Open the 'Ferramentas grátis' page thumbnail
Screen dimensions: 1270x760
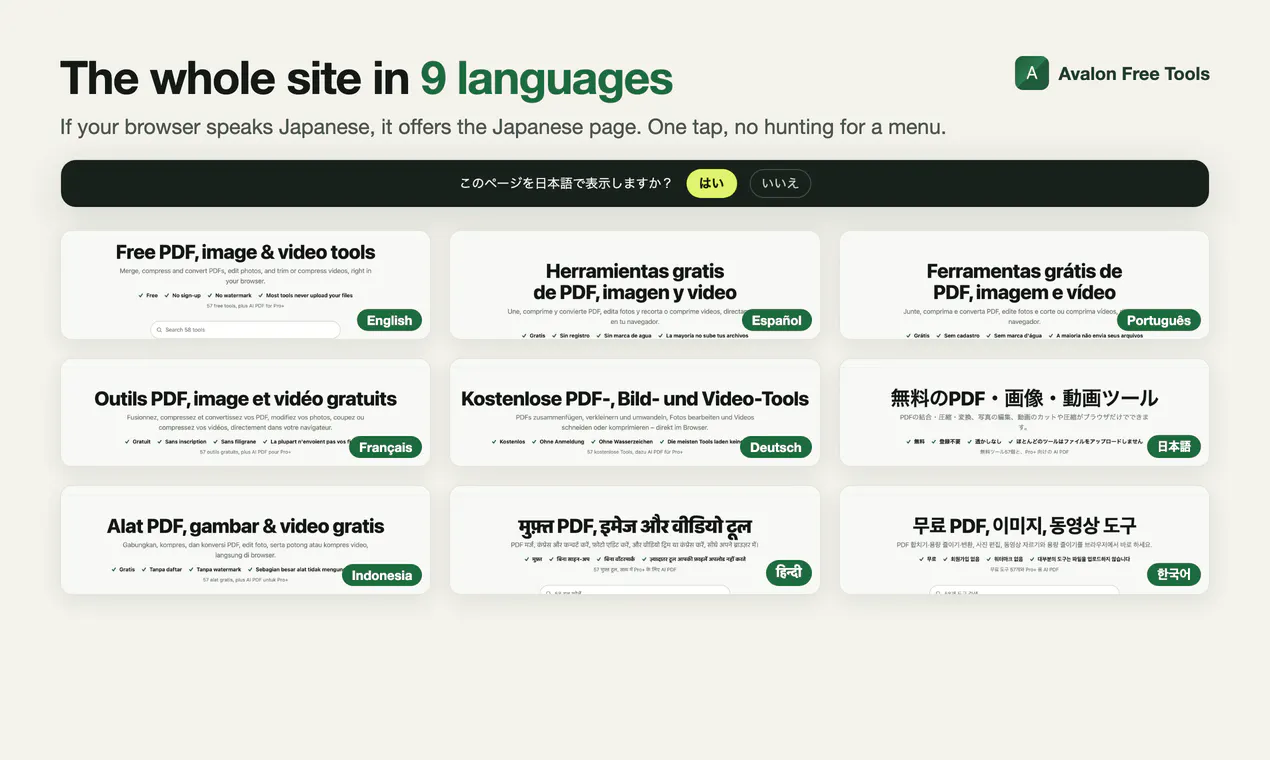coord(1024,285)
